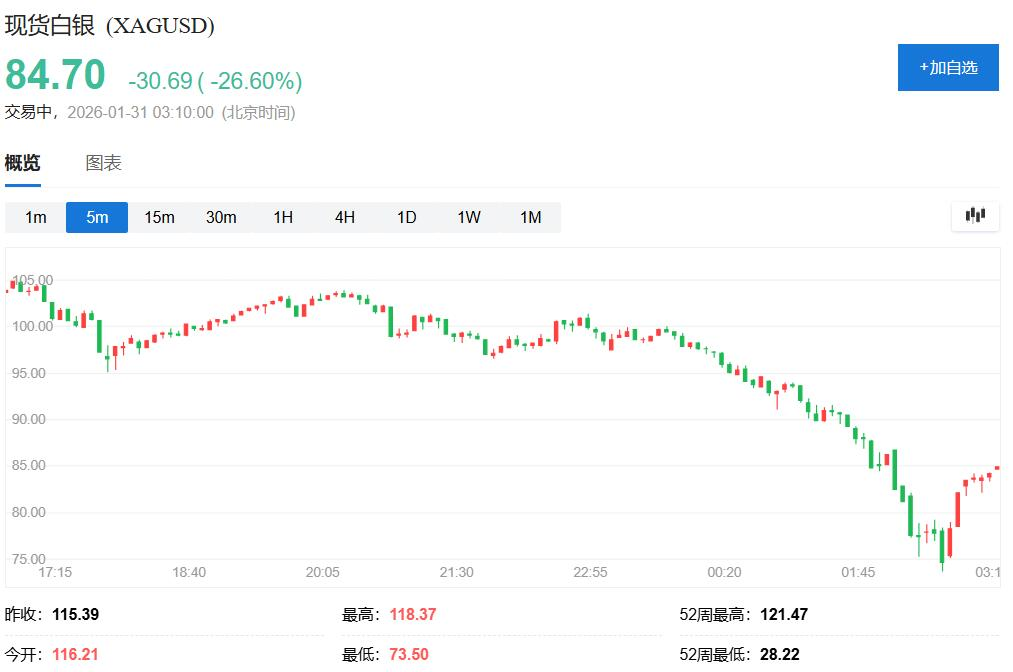Click the +加自选 watchlist button

948,67
